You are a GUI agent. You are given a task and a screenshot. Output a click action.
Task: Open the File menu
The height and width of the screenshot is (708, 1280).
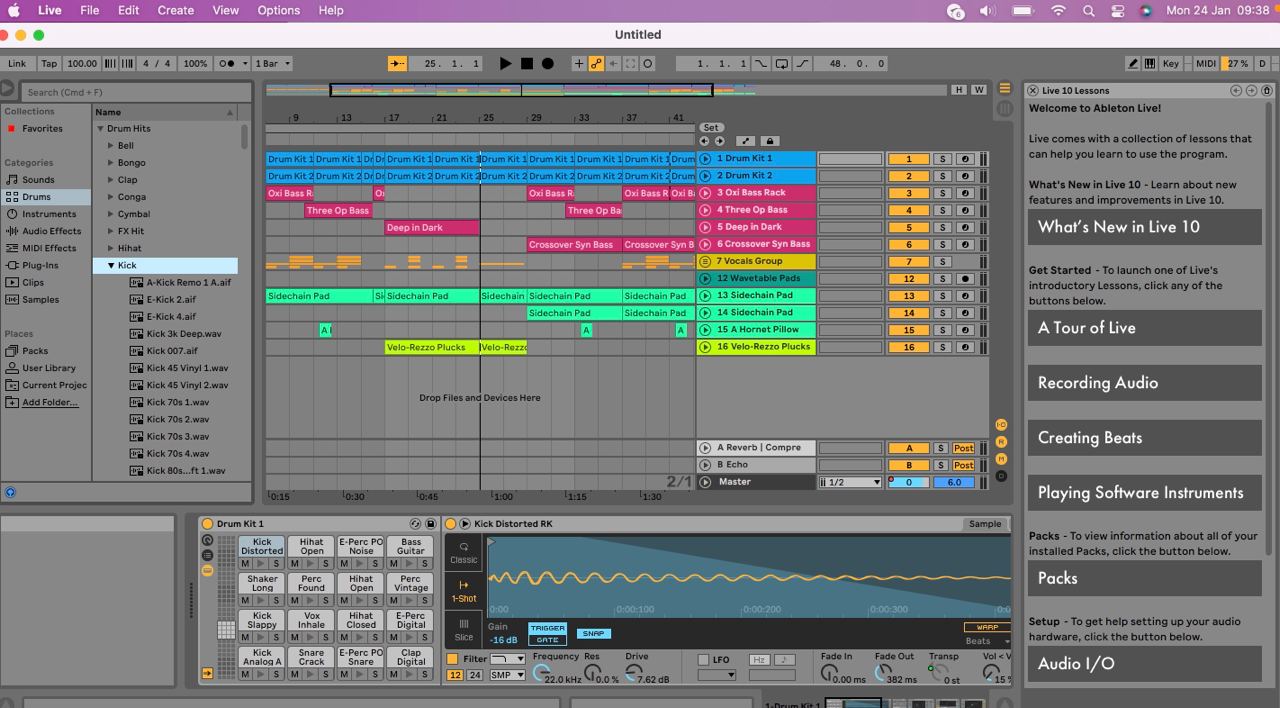coord(89,10)
